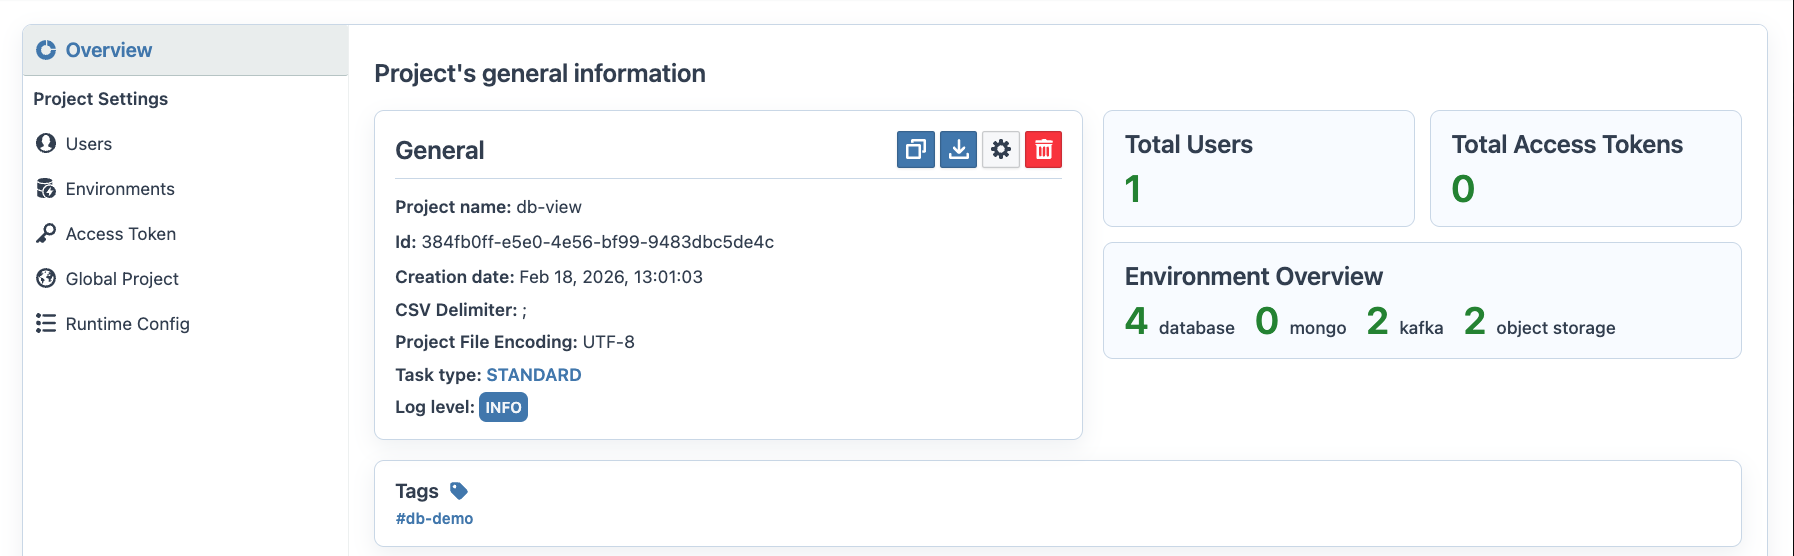Click the red trash delete icon
The image size is (1794, 556).
[1043, 150]
